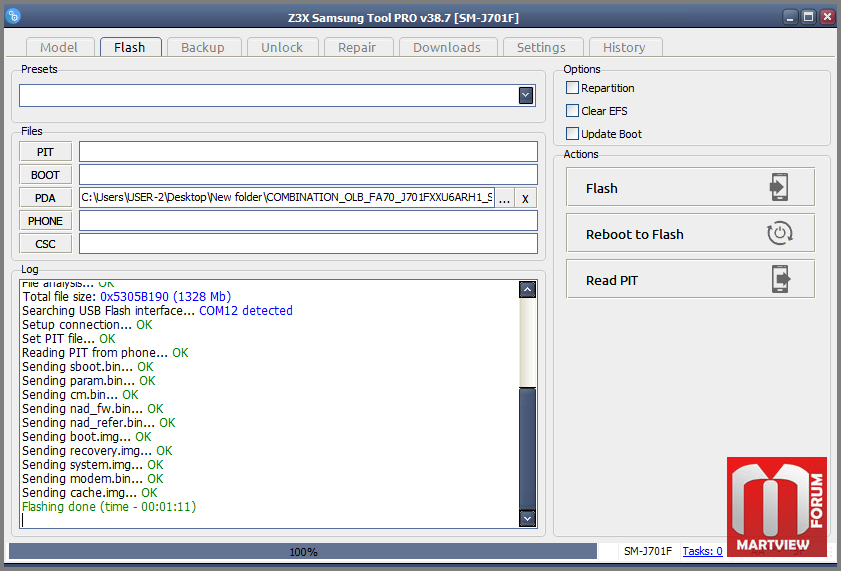Screen dimensions: 841x571
Task: Click the BOOT file path field
Action: click(308, 175)
